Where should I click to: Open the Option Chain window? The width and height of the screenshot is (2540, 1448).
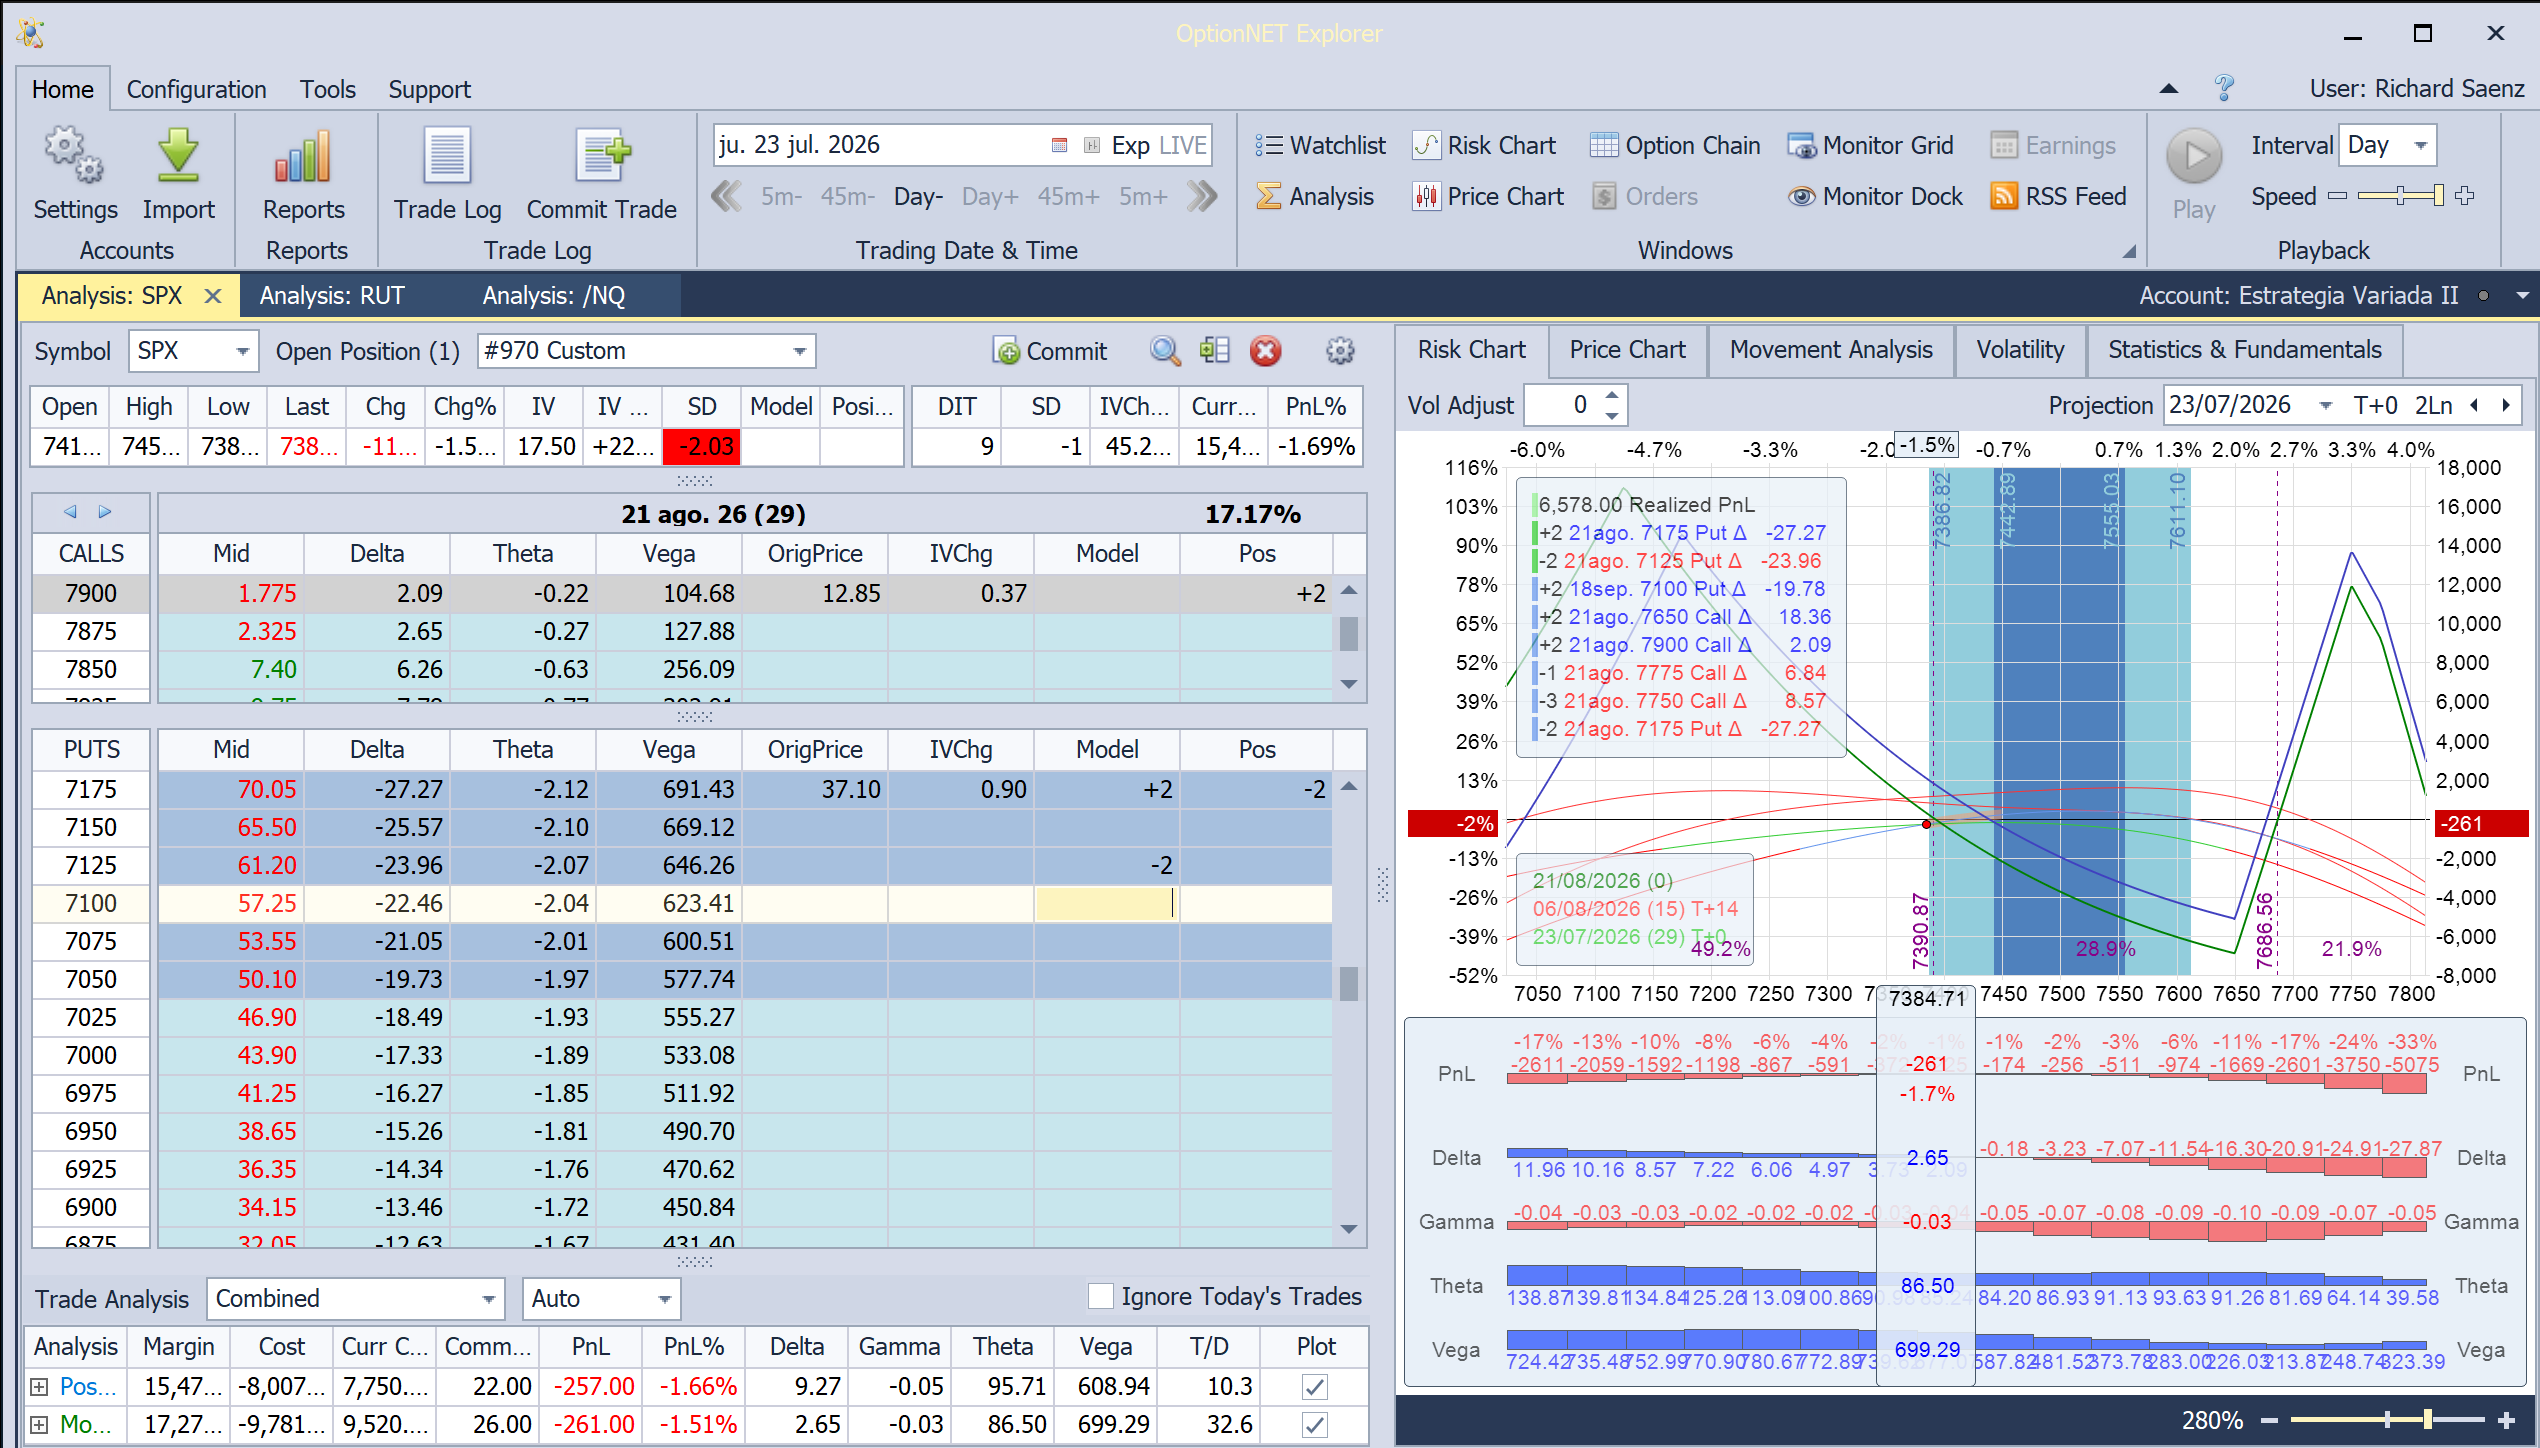point(1675,145)
